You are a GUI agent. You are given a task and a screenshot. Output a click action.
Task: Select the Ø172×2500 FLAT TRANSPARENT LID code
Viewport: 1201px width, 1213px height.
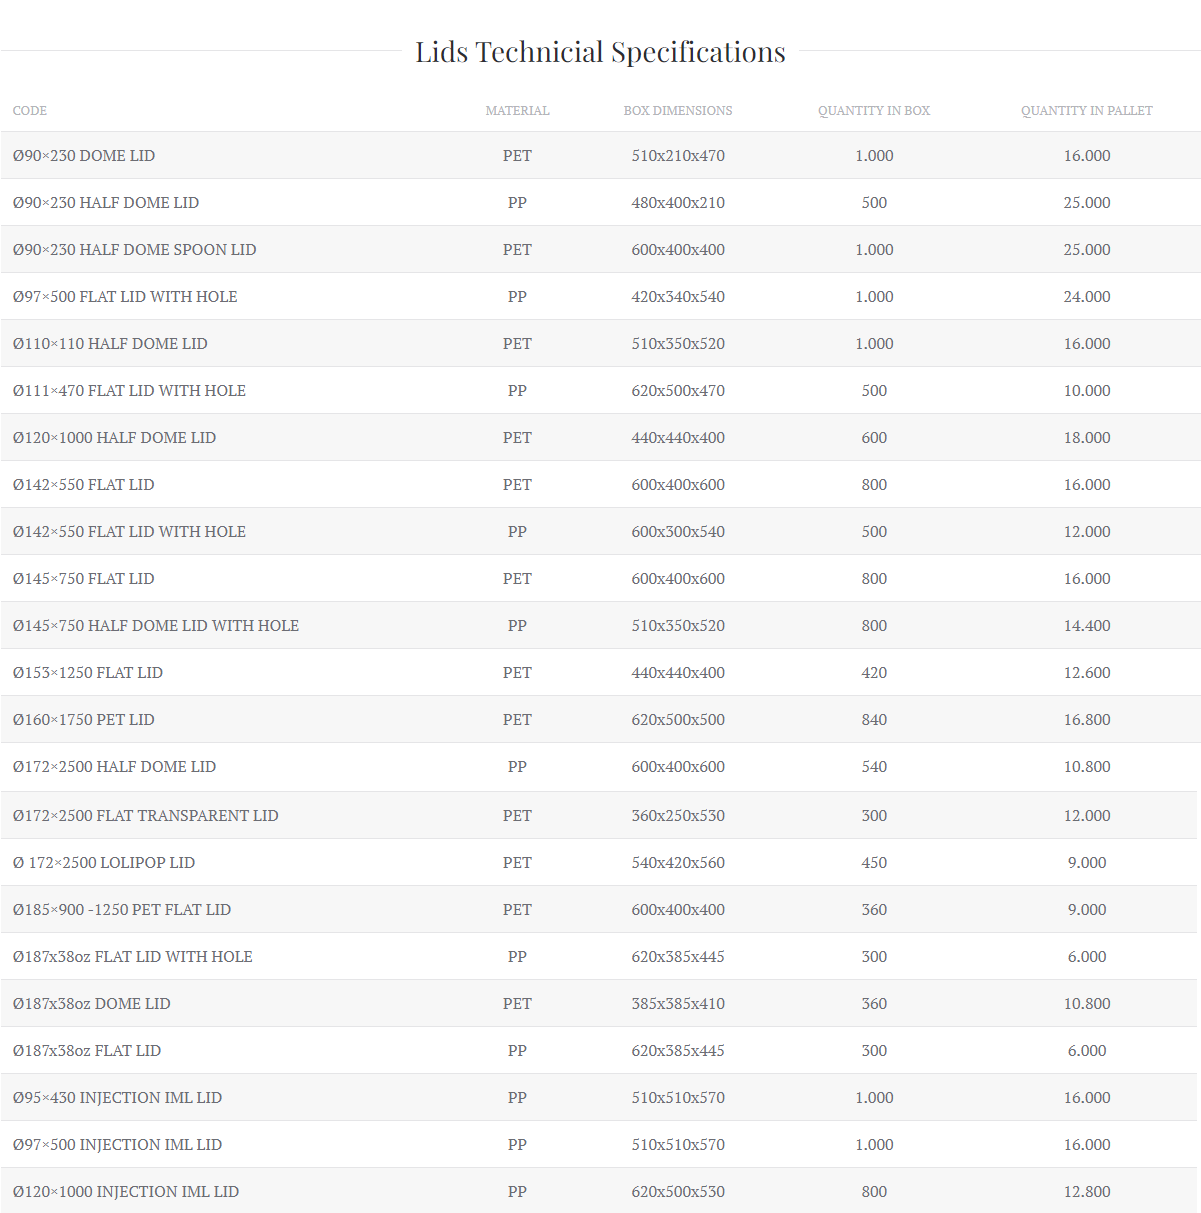[146, 816]
